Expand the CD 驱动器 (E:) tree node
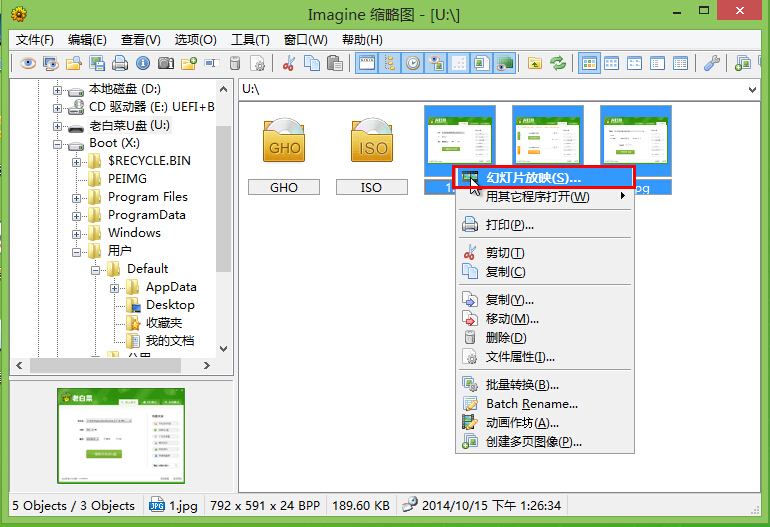The image size is (770, 527). click(x=57, y=108)
